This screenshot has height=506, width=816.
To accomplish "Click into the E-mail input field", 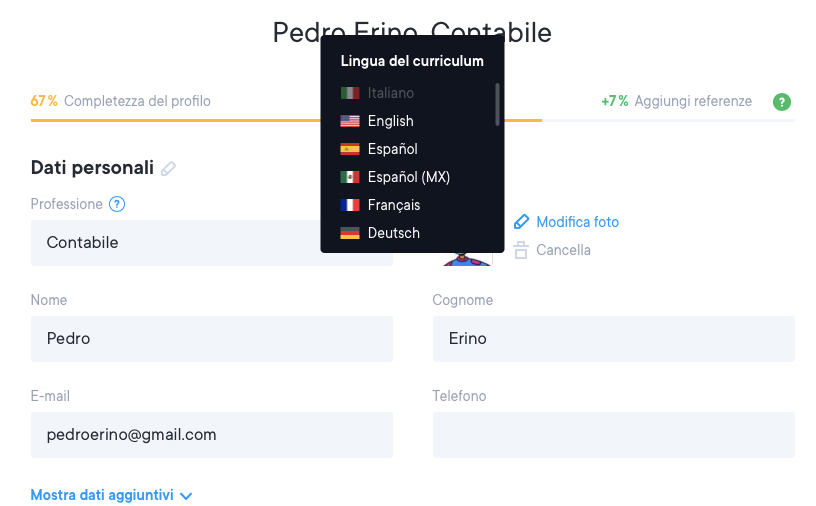I will [211, 435].
